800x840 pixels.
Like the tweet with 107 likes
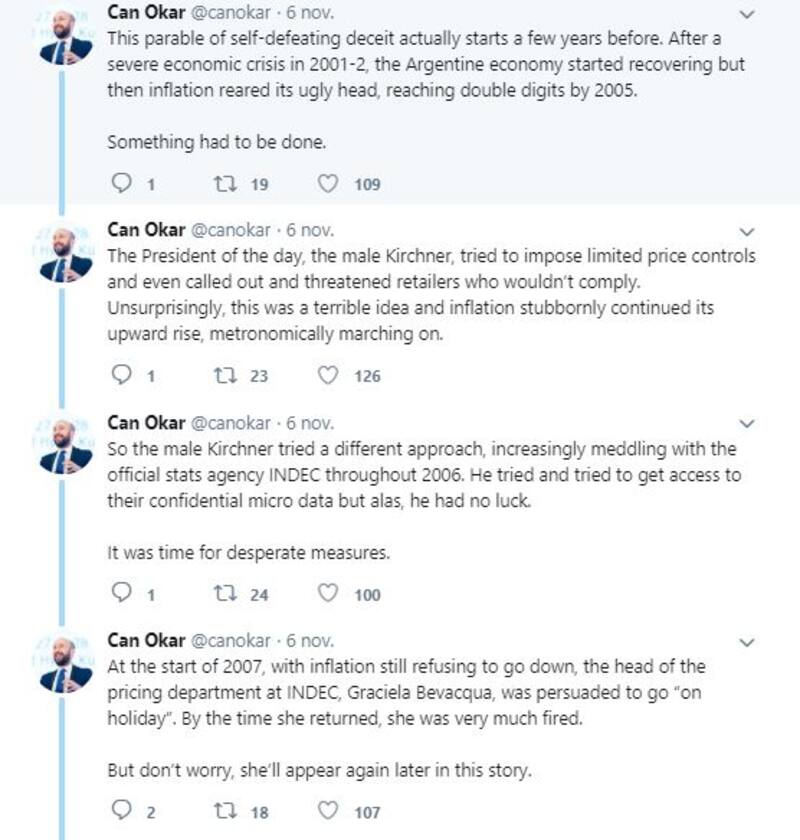(x=328, y=812)
